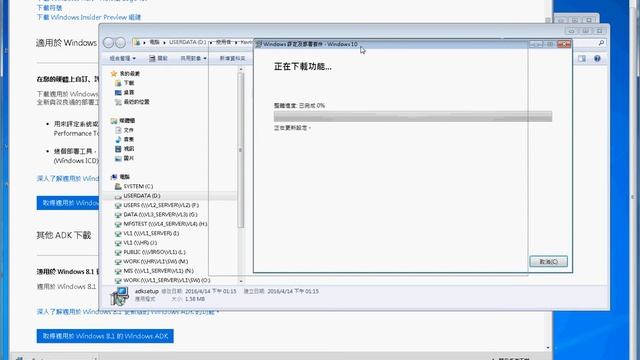Screen dimensions: 640x360
Task: Open the 視訊 (Videos) library
Action: (x=129, y=149)
